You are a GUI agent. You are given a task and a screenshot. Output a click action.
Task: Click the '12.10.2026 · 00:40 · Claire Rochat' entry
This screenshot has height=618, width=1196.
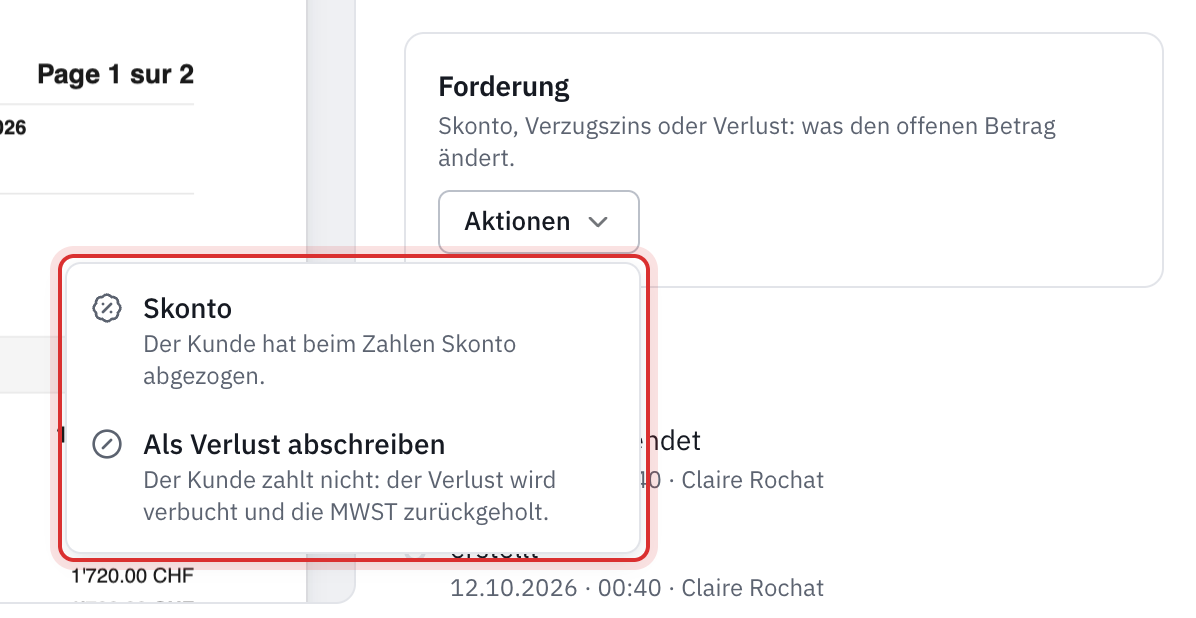tap(637, 588)
